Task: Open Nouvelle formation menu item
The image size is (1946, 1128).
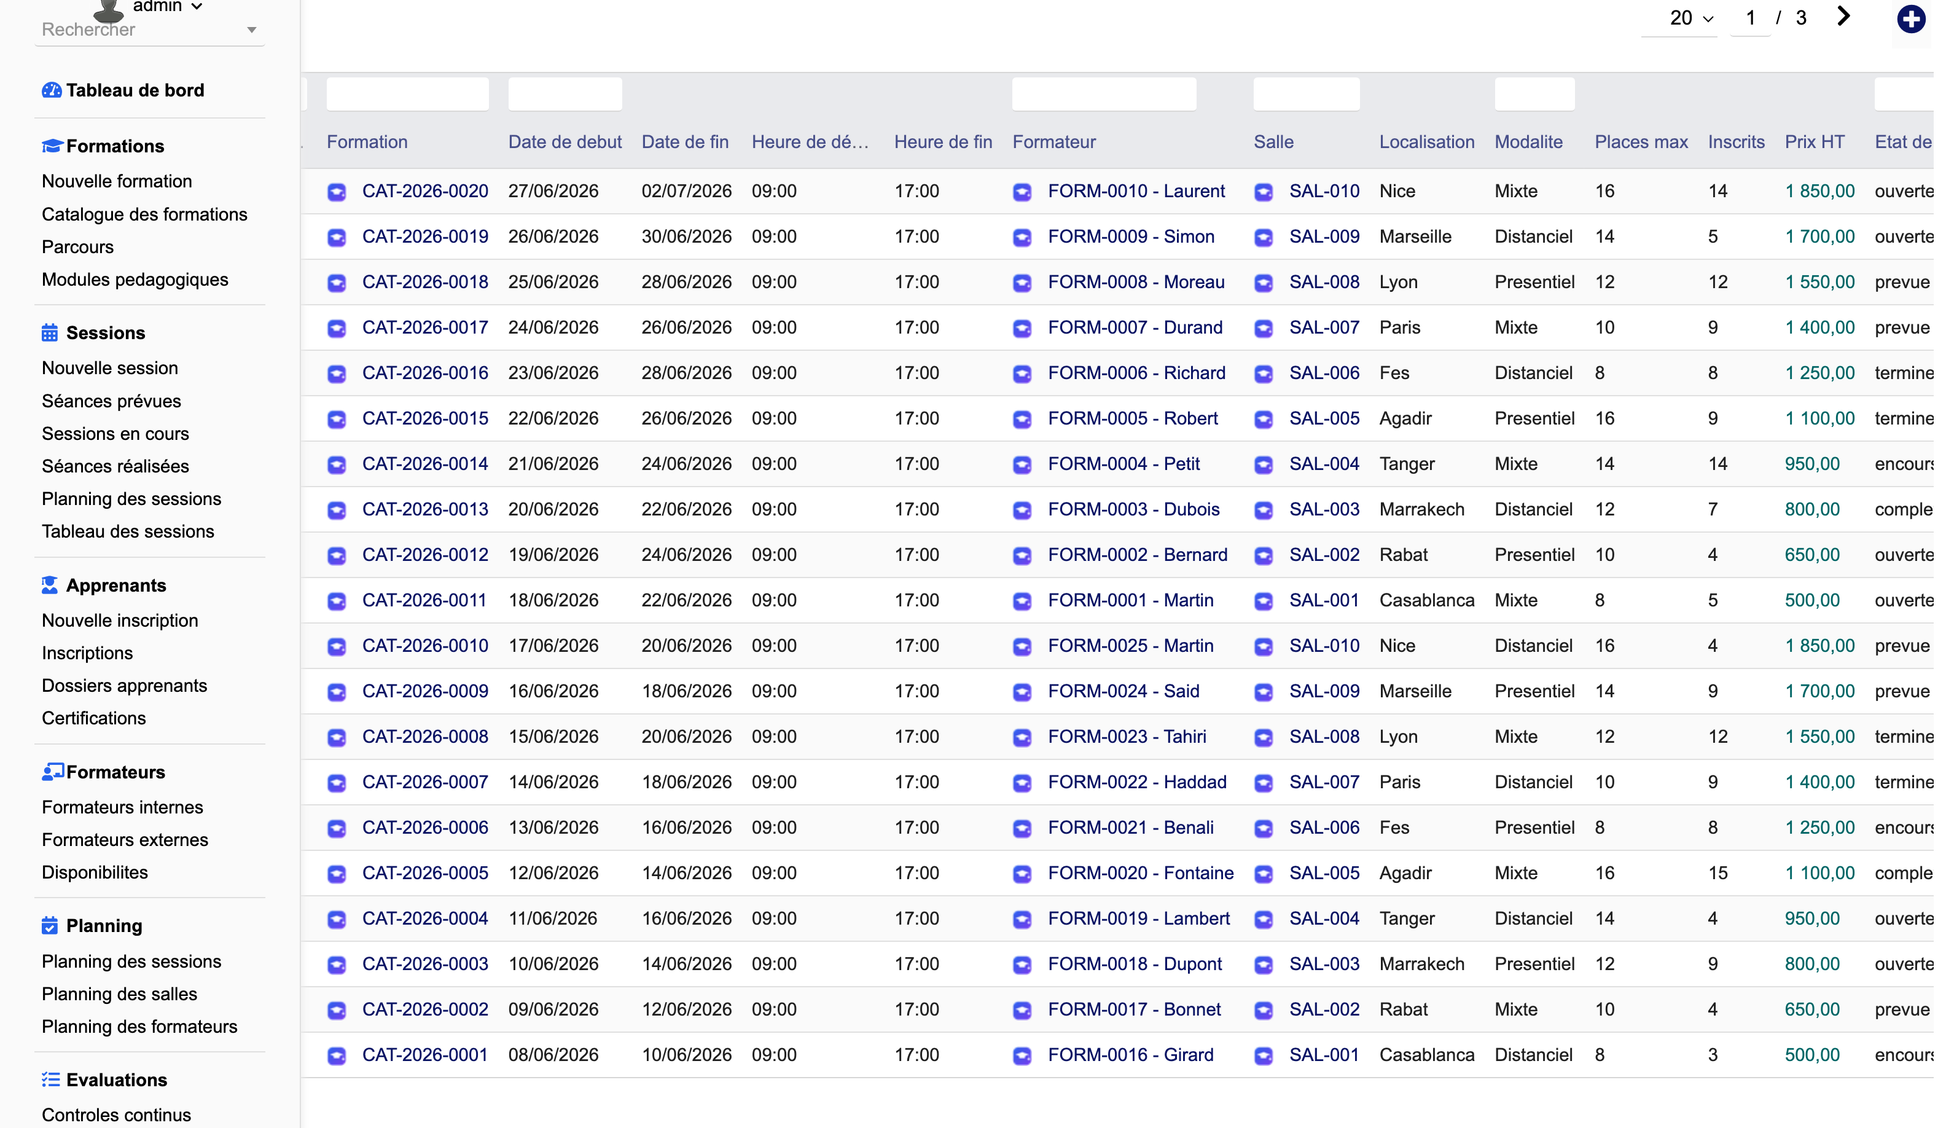Action: point(117,181)
